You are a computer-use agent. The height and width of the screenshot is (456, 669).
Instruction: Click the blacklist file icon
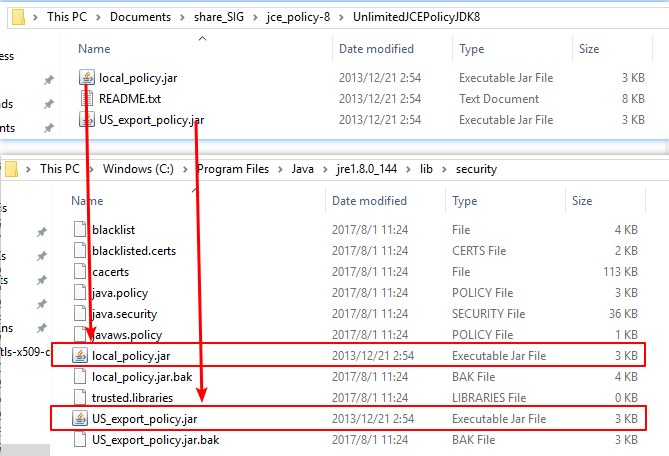(x=80, y=230)
